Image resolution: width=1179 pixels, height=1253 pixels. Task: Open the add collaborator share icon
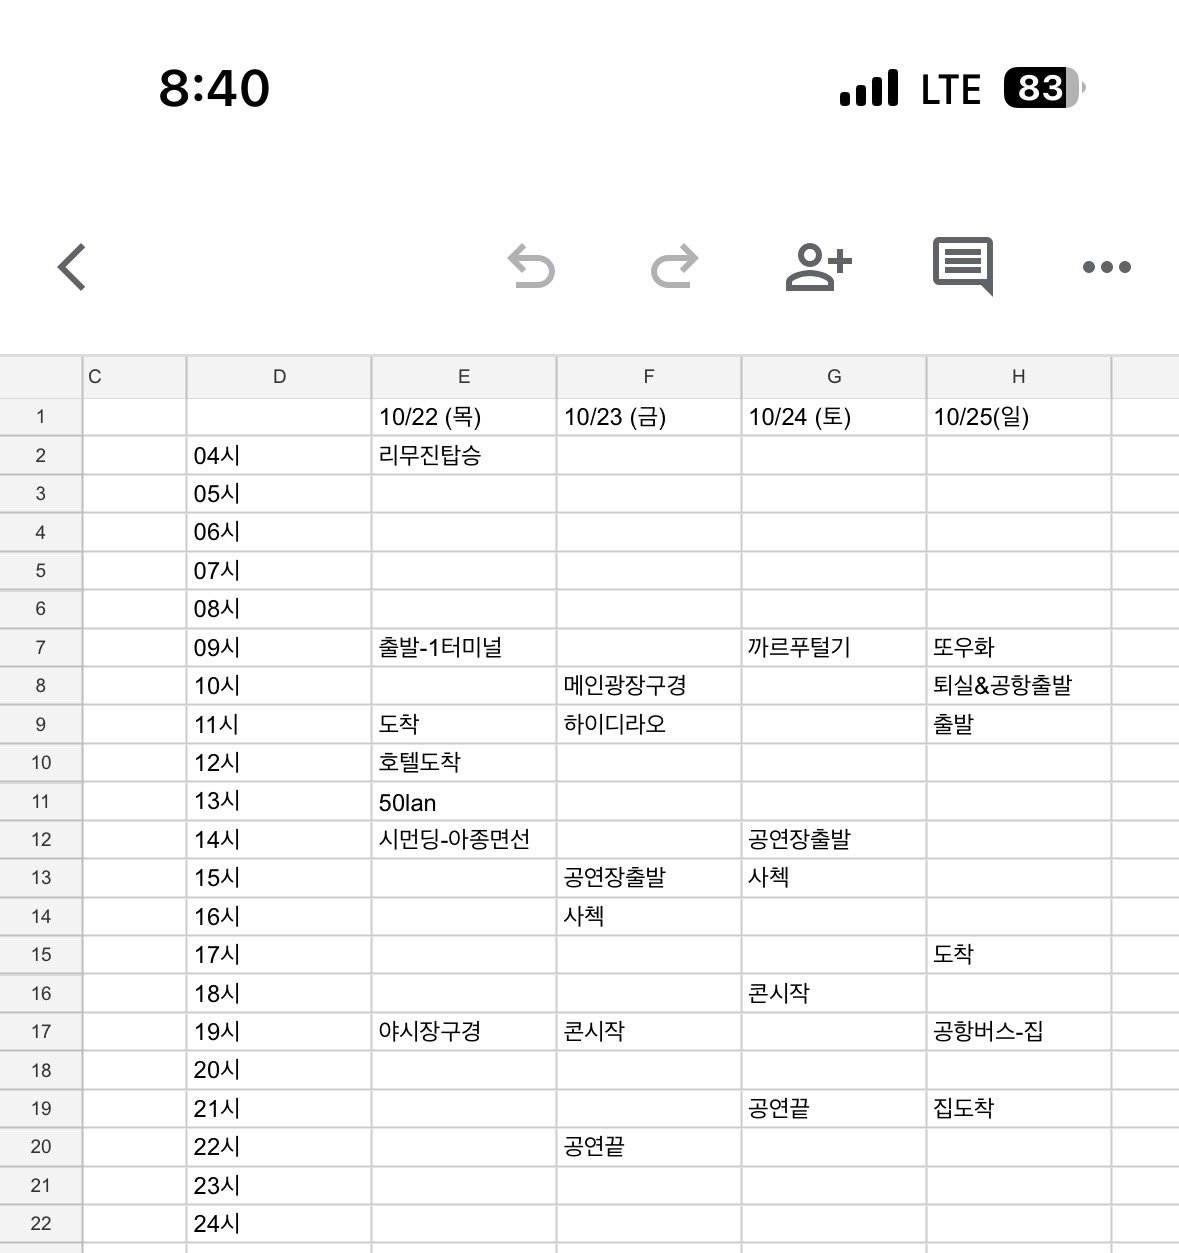coord(818,267)
